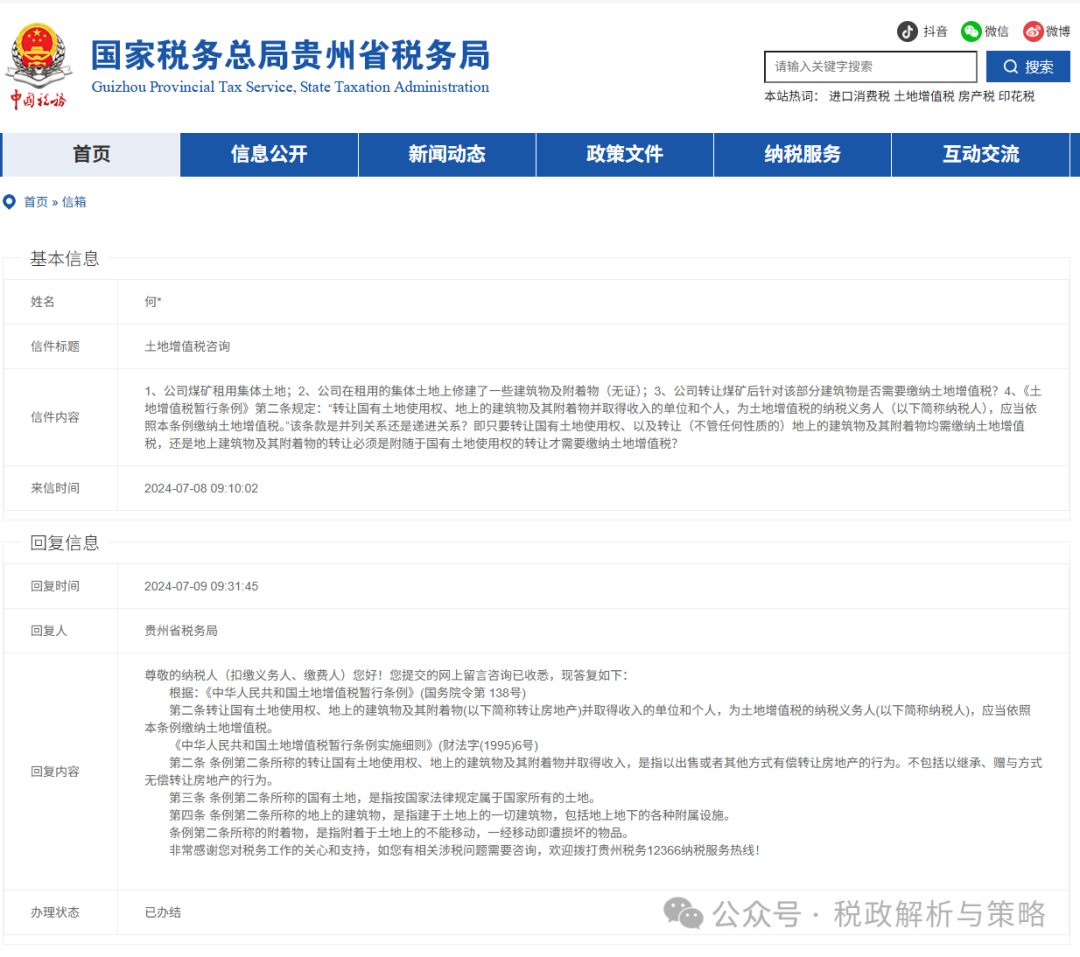Click the 印花税 hot word link
Image resolution: width=1080 pixels, height=957 pixels.
pos(1017,97)
